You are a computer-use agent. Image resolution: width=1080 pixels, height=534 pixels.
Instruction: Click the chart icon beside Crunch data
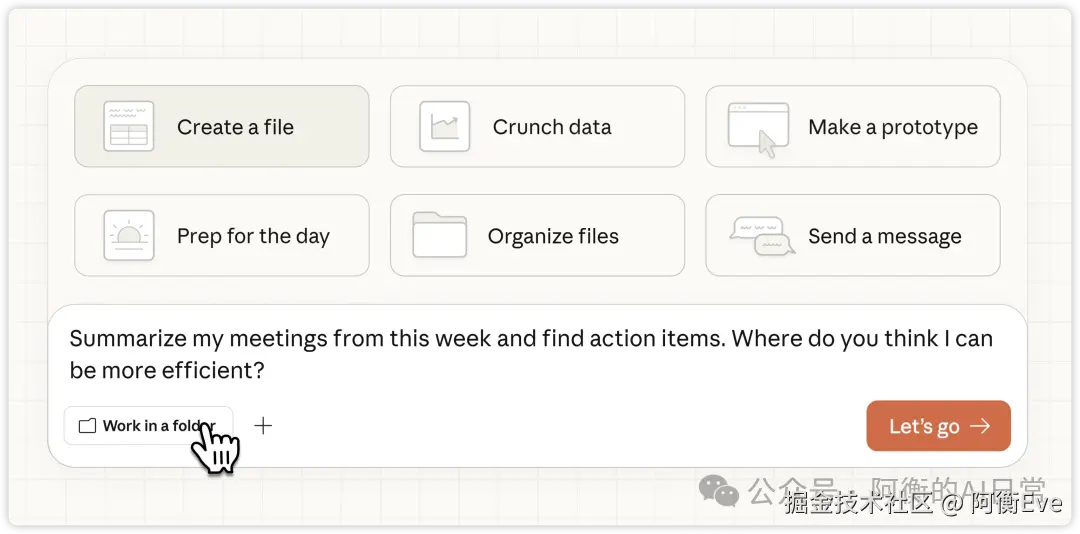[x=444, y=127]
